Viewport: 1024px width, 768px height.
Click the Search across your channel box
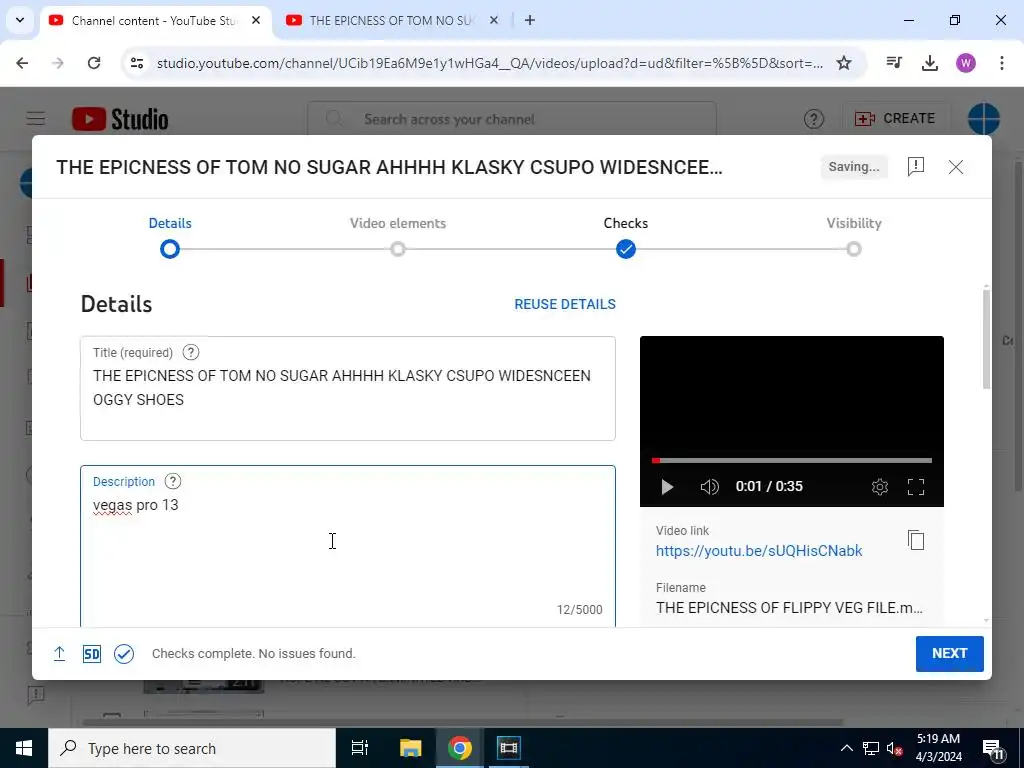tap(511, 119)
